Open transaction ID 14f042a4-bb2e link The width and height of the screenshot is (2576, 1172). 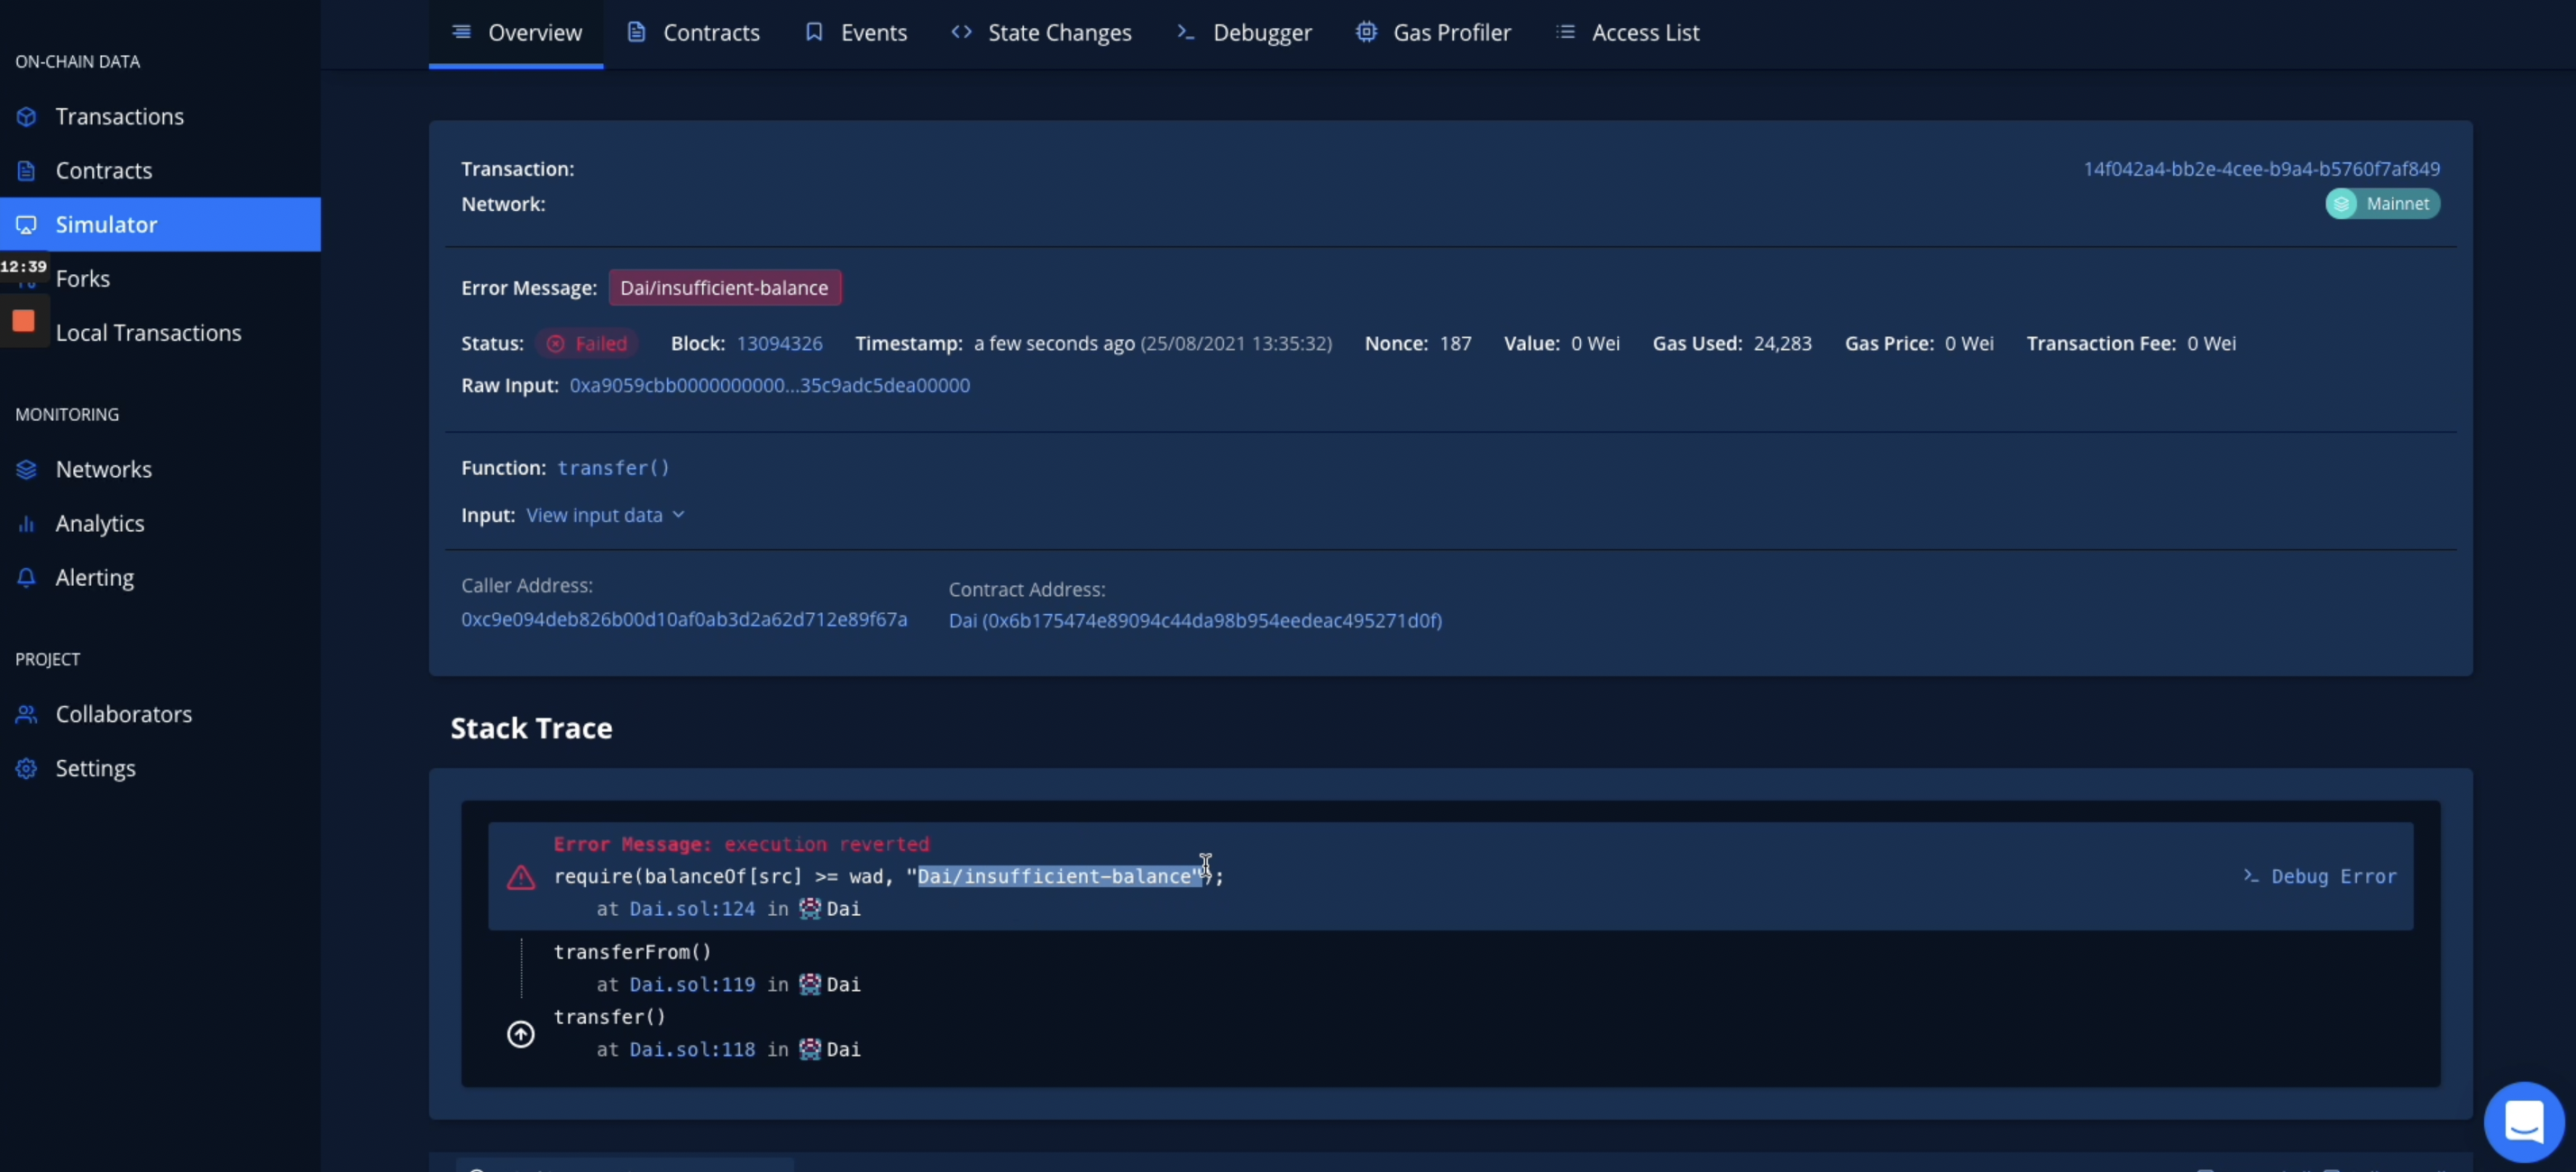pos(2261,169)
